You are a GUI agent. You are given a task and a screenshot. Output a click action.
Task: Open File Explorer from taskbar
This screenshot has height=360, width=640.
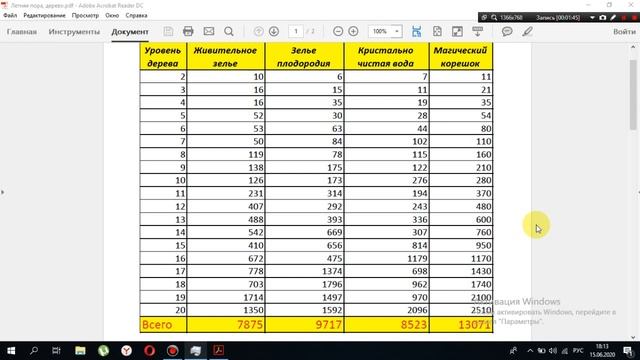click(x=80, y=351)
